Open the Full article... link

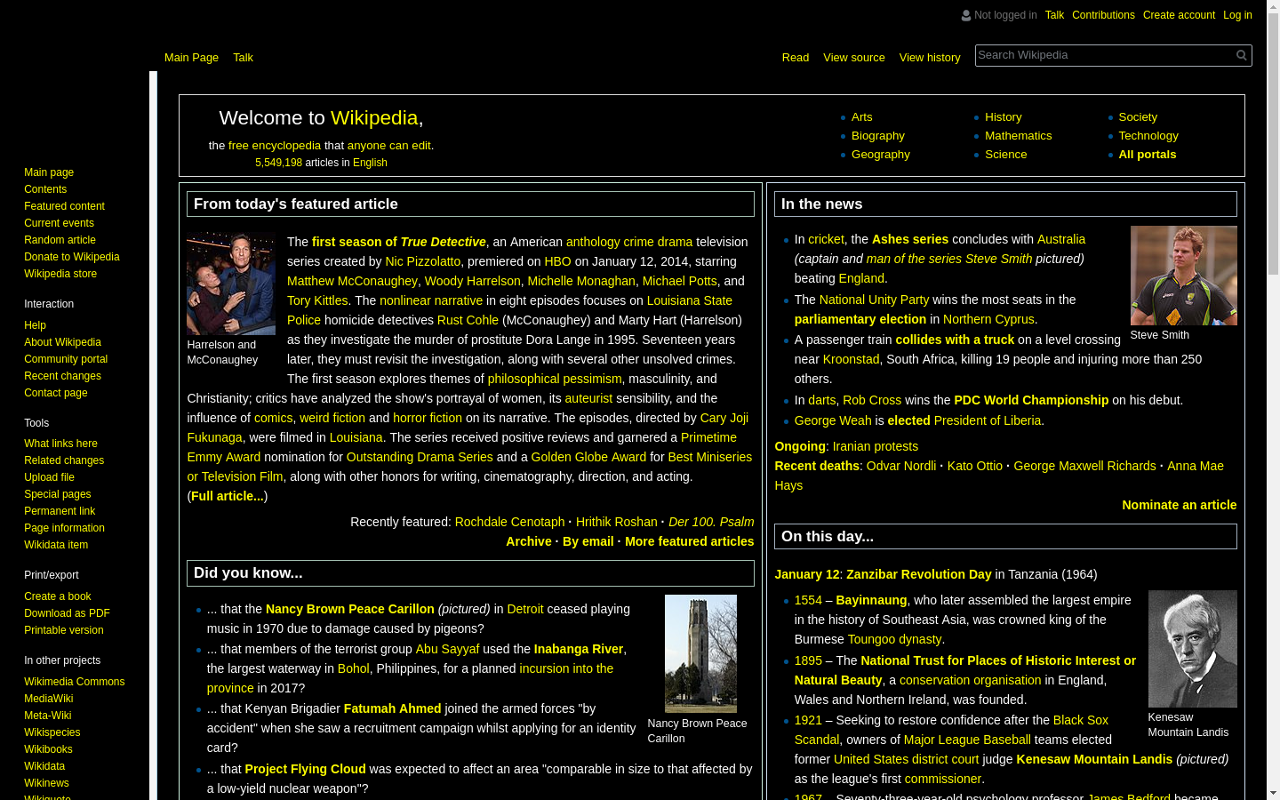(228, 496)
